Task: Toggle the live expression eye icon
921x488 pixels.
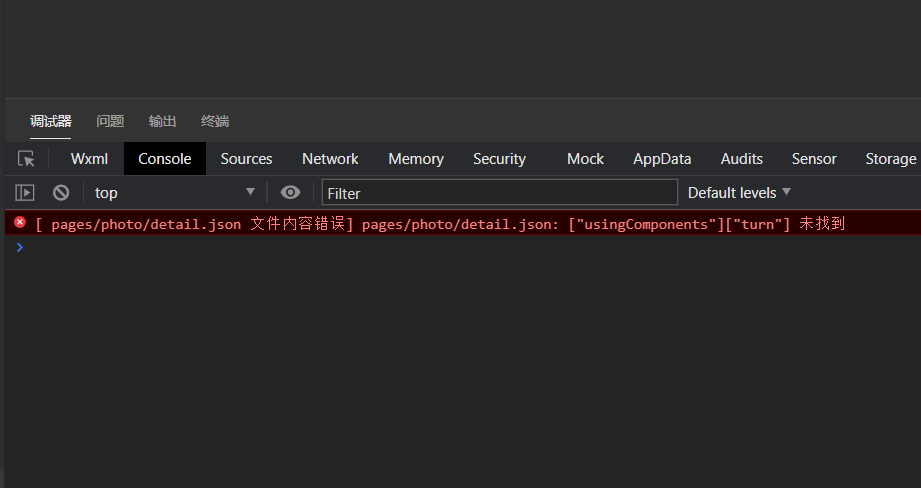Action: tap(290, 193)
